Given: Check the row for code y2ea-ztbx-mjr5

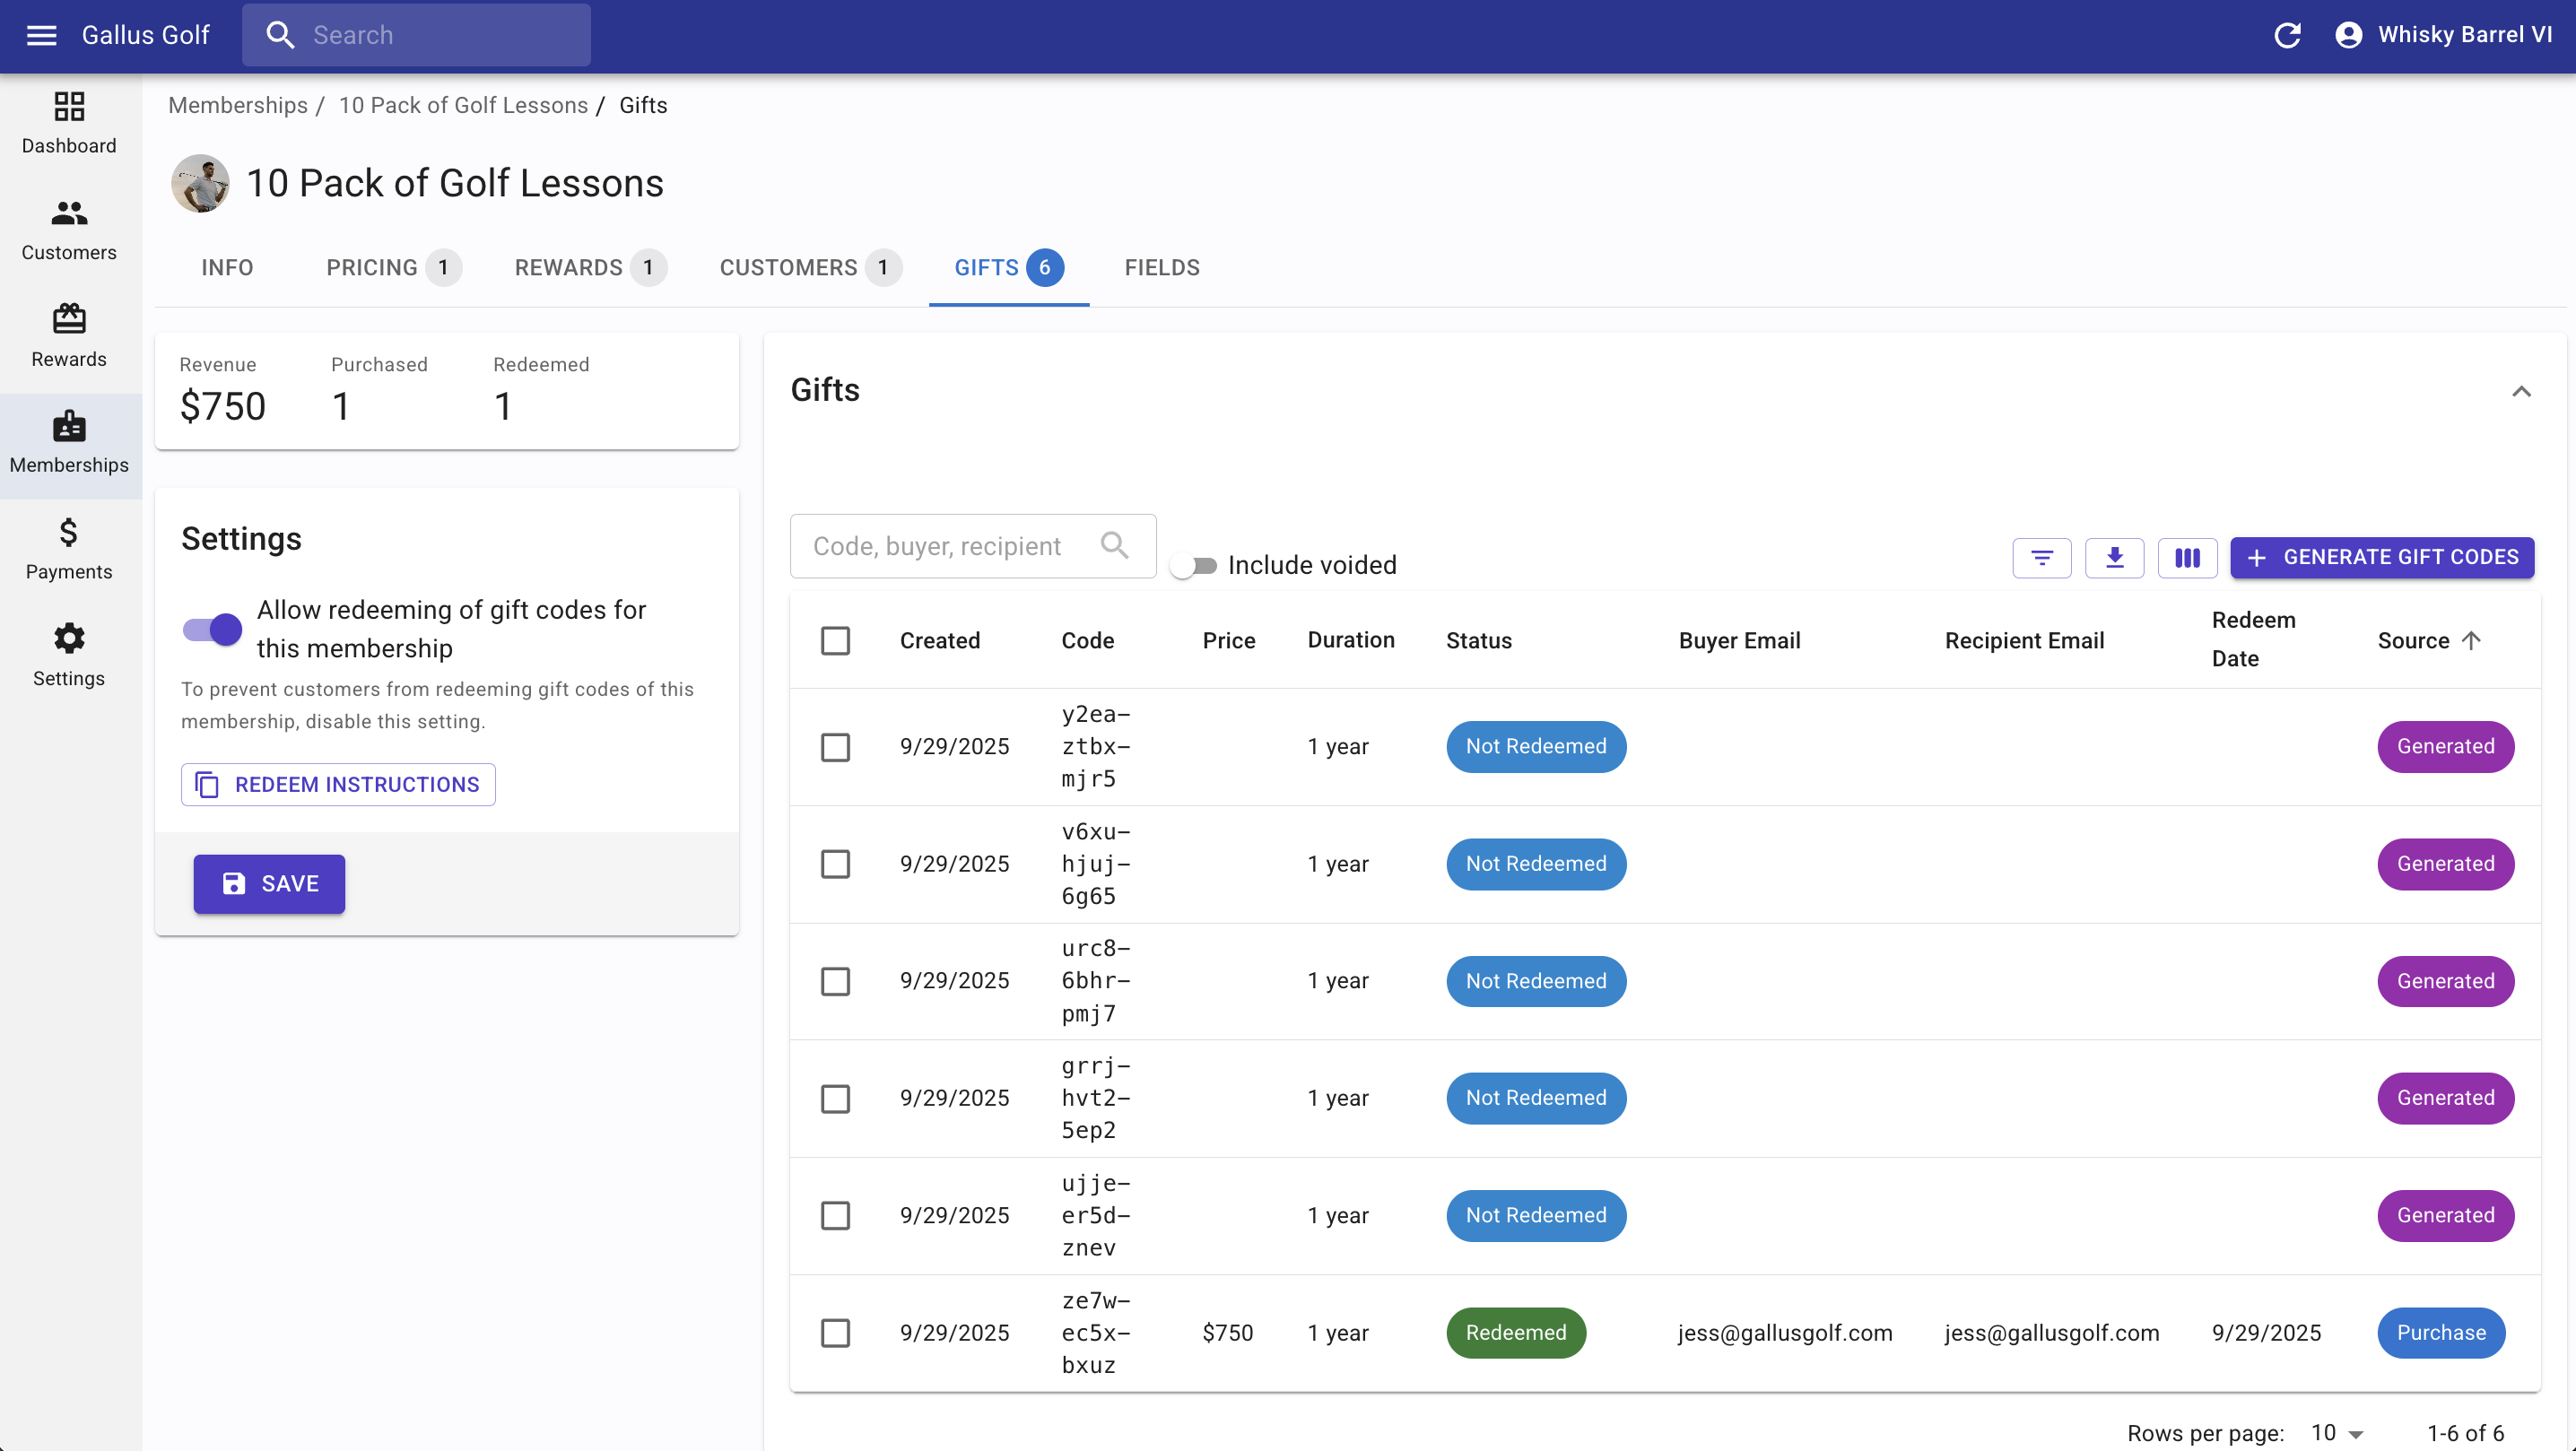Looking at the screenshot, I should (835, 747).
